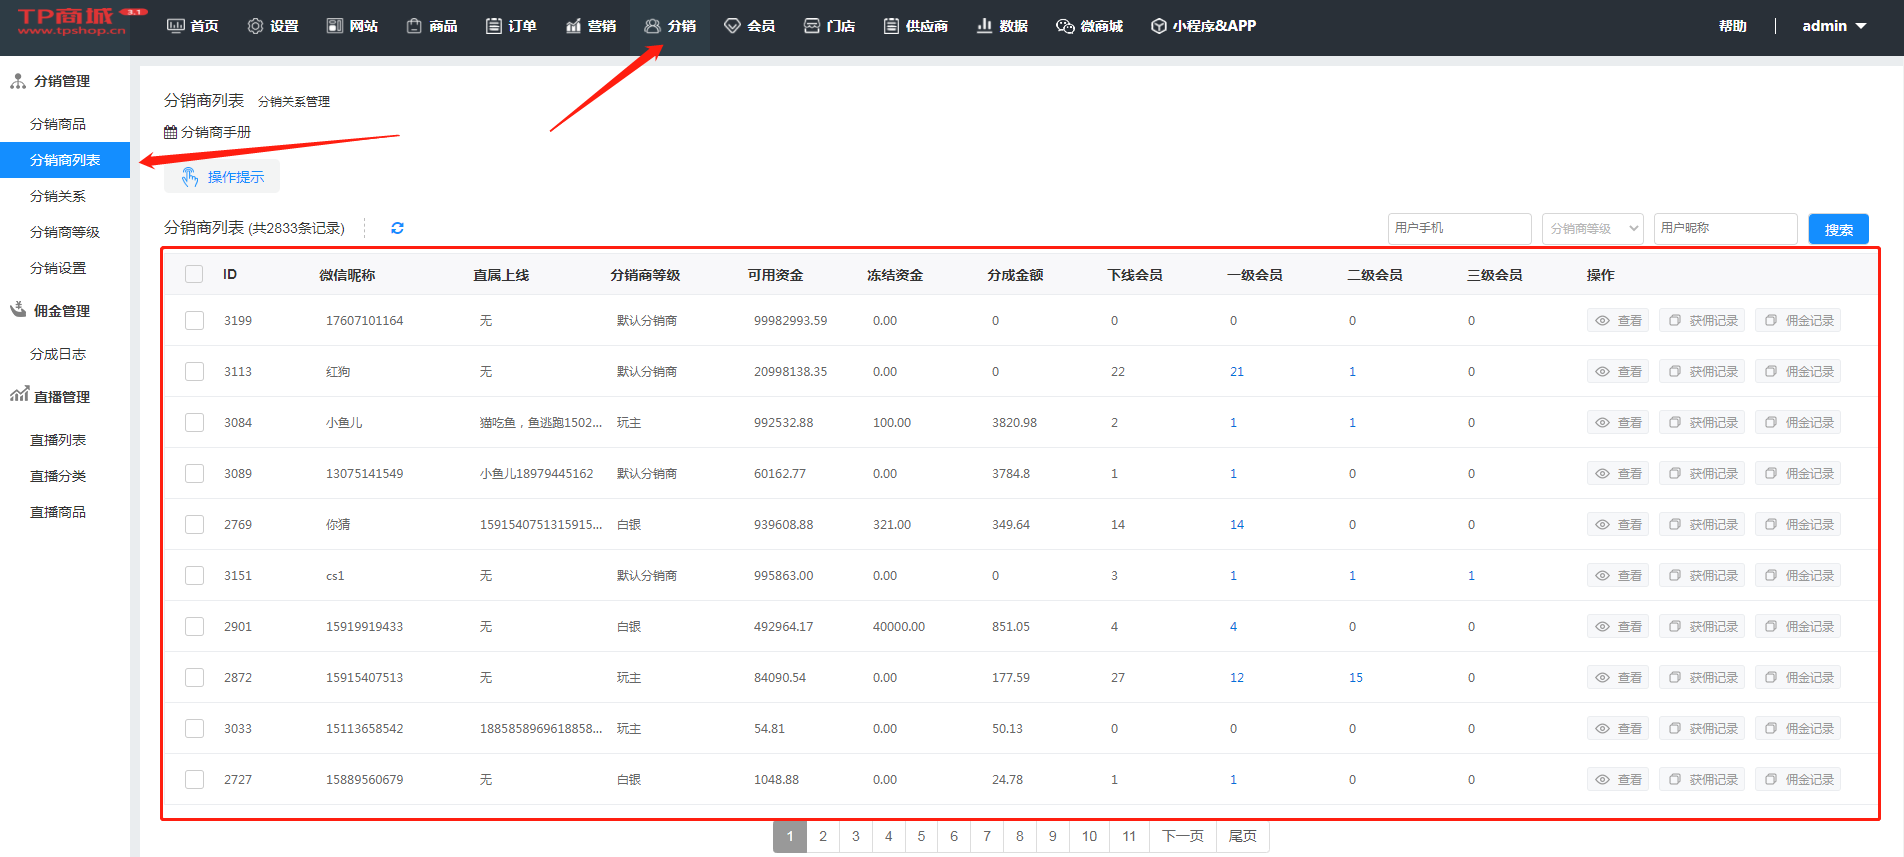Go to 分销商等级 in sidebar
The height and width of the screenshot is (857, 1904).
[65, 232]
